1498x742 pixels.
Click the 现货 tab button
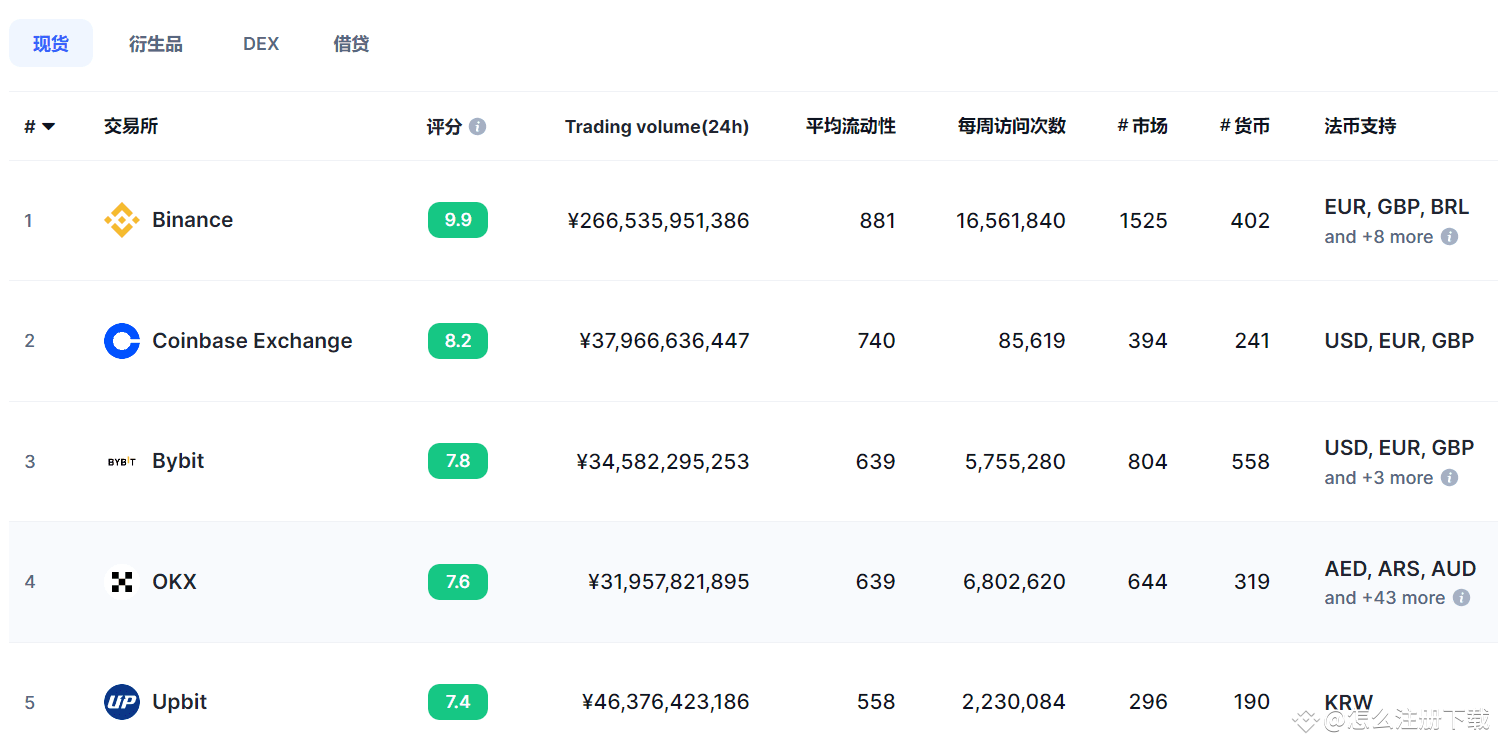tap(50, 43)
